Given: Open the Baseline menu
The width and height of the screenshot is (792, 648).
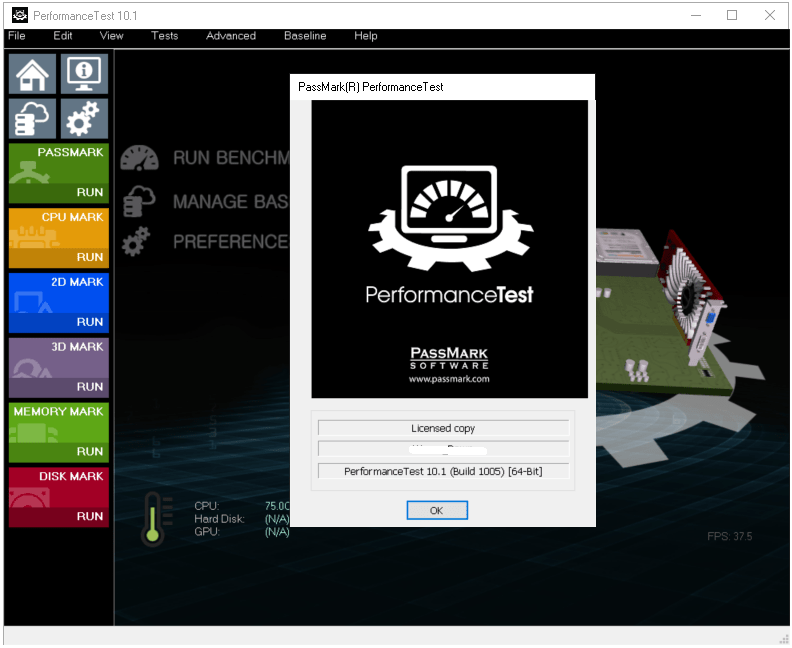Looking at the screenshot, I should click(x=305, y=36).
